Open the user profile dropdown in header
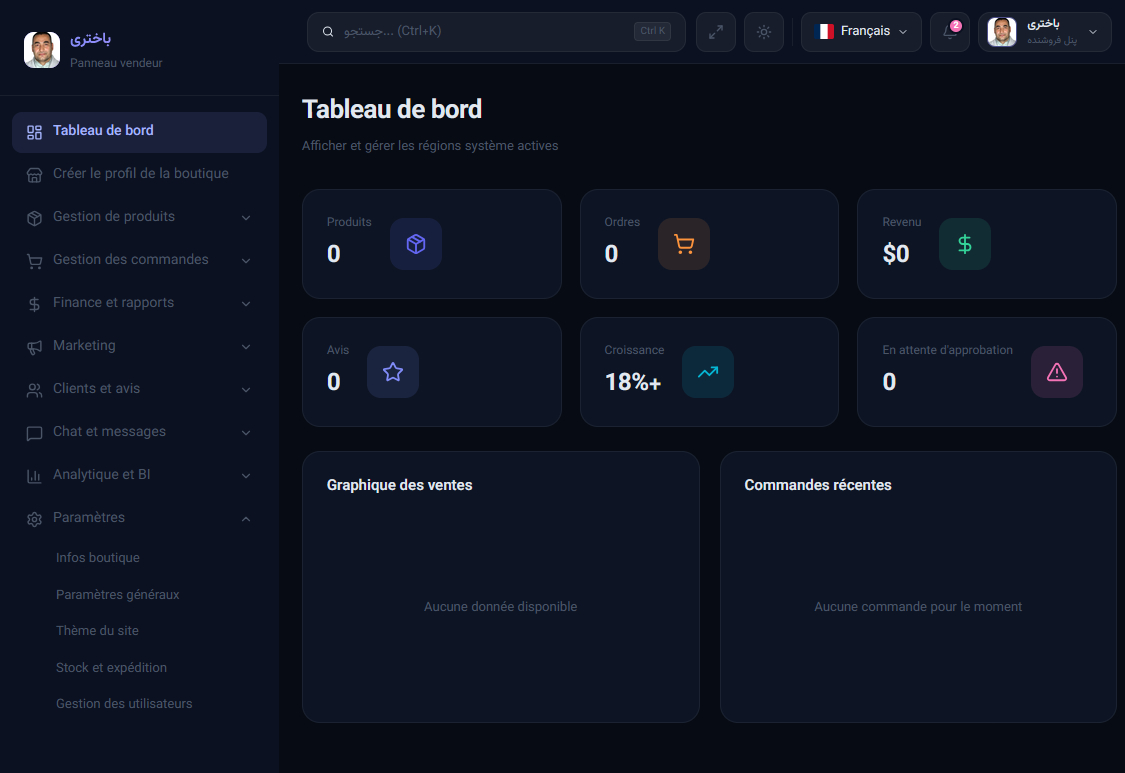This screenshot has width=1125, height=773. 1045,32
